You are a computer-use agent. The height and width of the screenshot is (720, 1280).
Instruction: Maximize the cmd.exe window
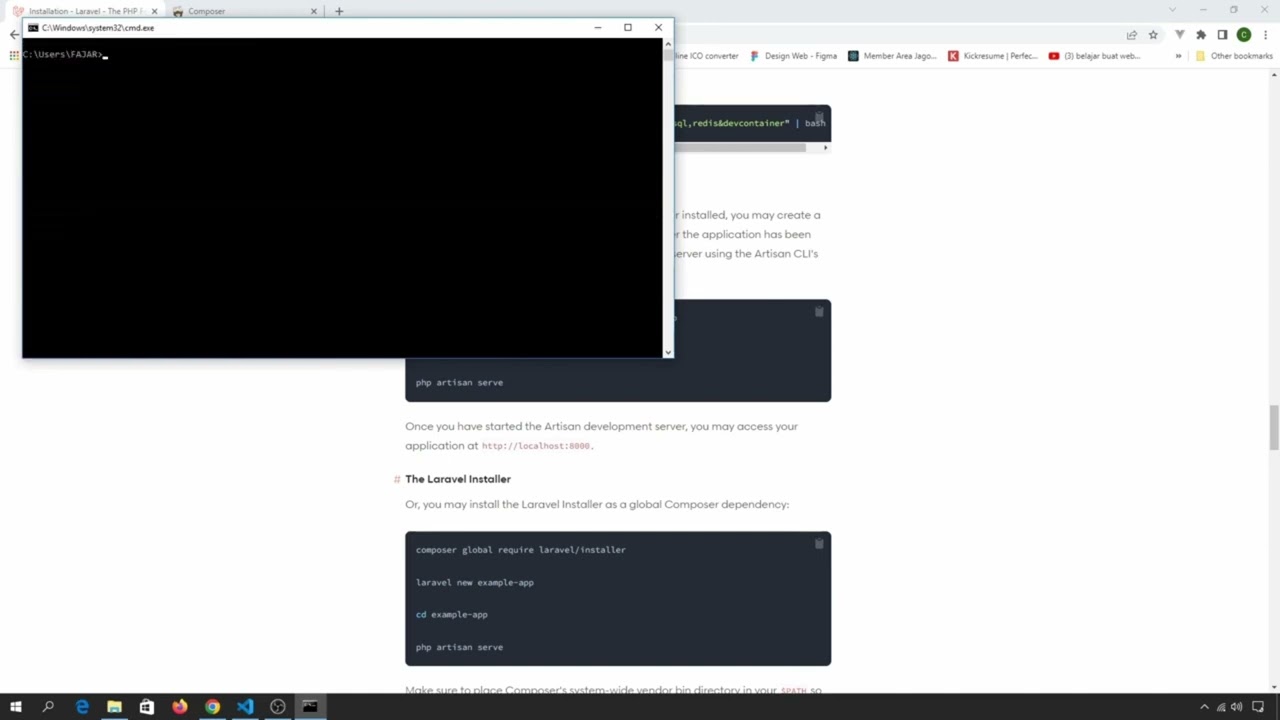(628, 28)
